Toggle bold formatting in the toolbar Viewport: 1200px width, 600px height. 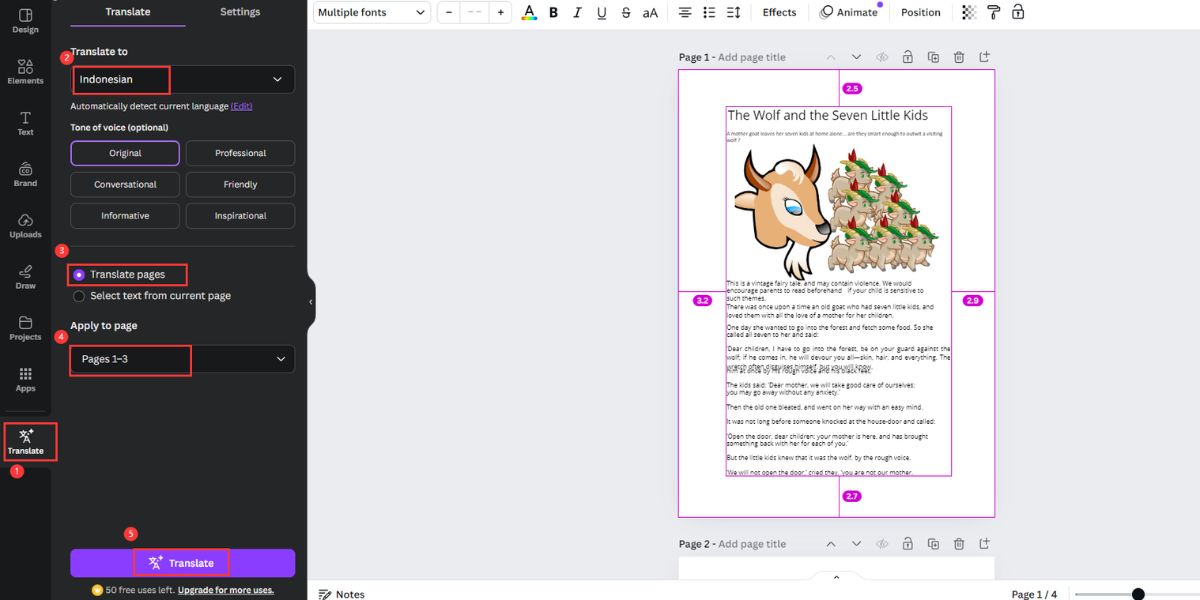pos(553,12)
